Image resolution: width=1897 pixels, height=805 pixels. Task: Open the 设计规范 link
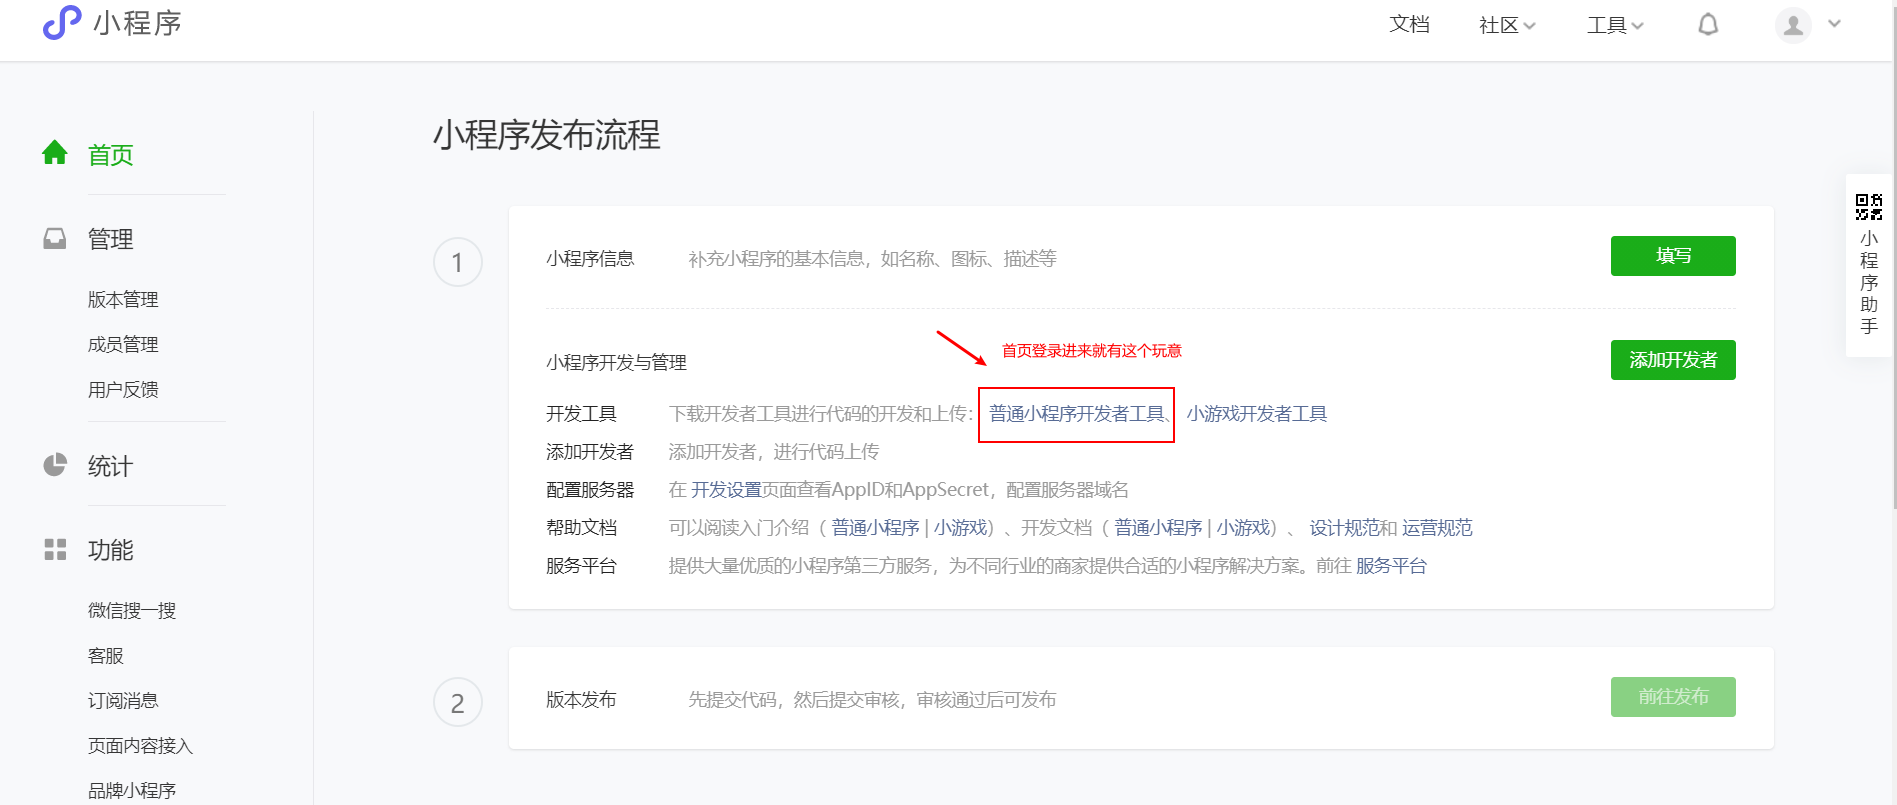[1345, 528]
